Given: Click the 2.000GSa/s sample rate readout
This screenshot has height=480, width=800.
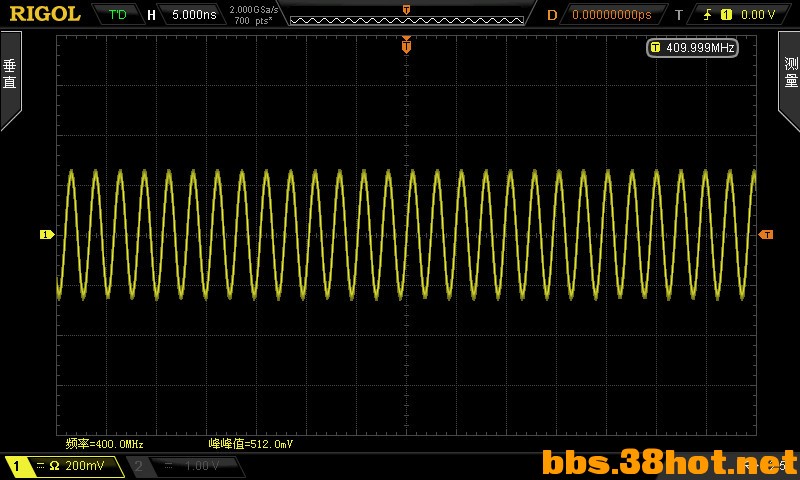Looking at the screenshot, I should 254,9.
